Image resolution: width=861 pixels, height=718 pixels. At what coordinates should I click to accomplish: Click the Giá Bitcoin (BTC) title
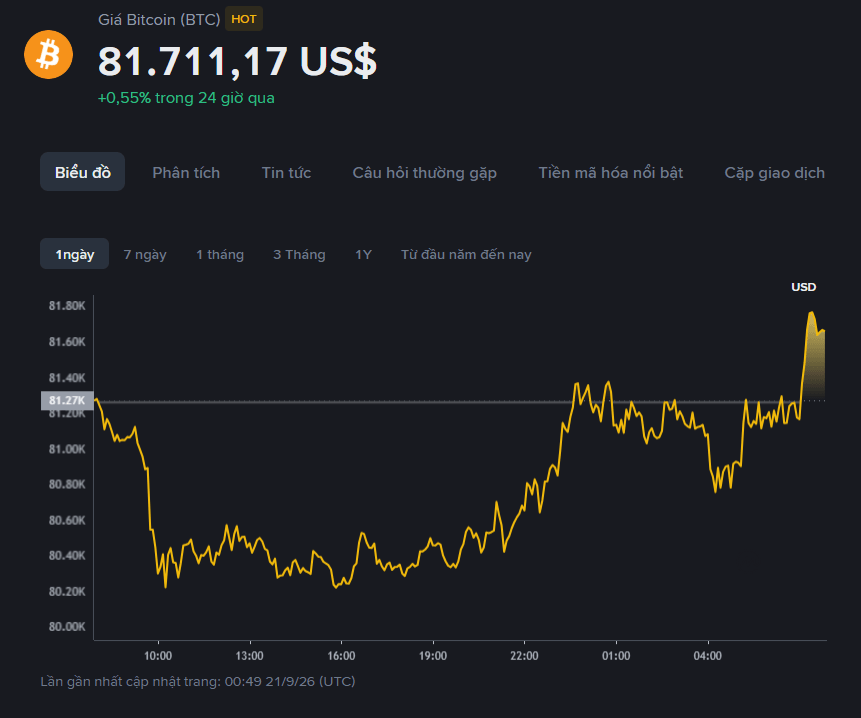(159, 19)
